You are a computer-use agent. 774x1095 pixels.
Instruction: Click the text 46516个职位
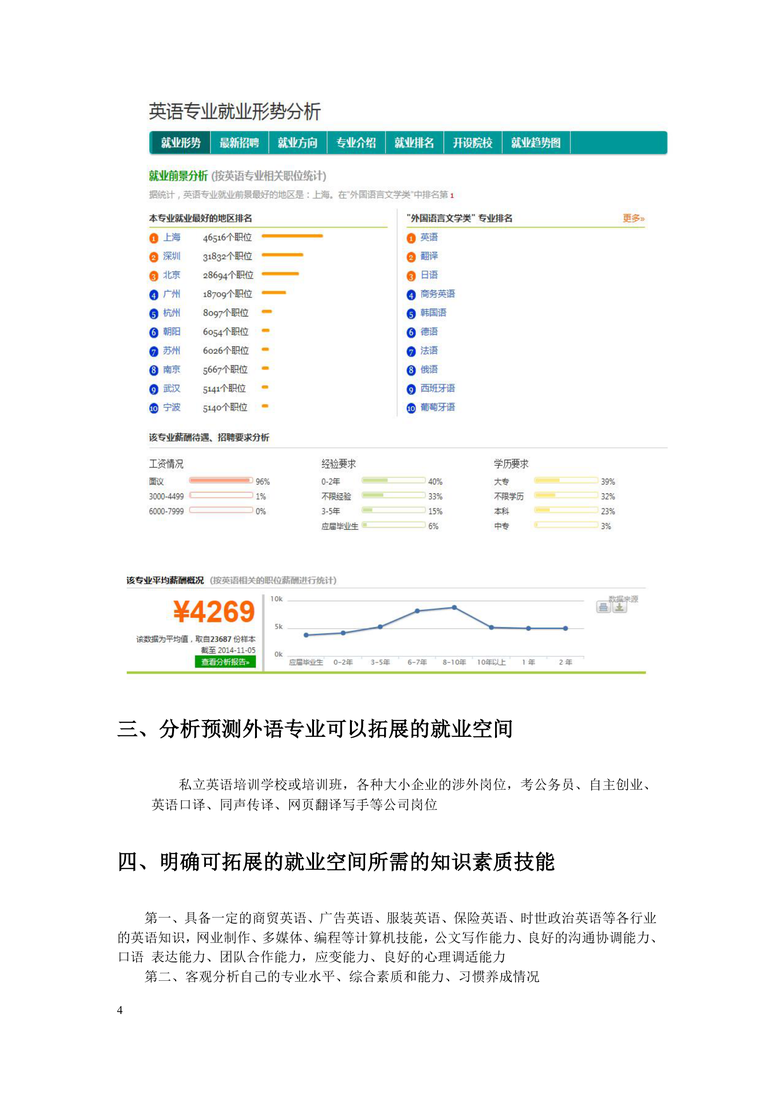pos(228,237)
